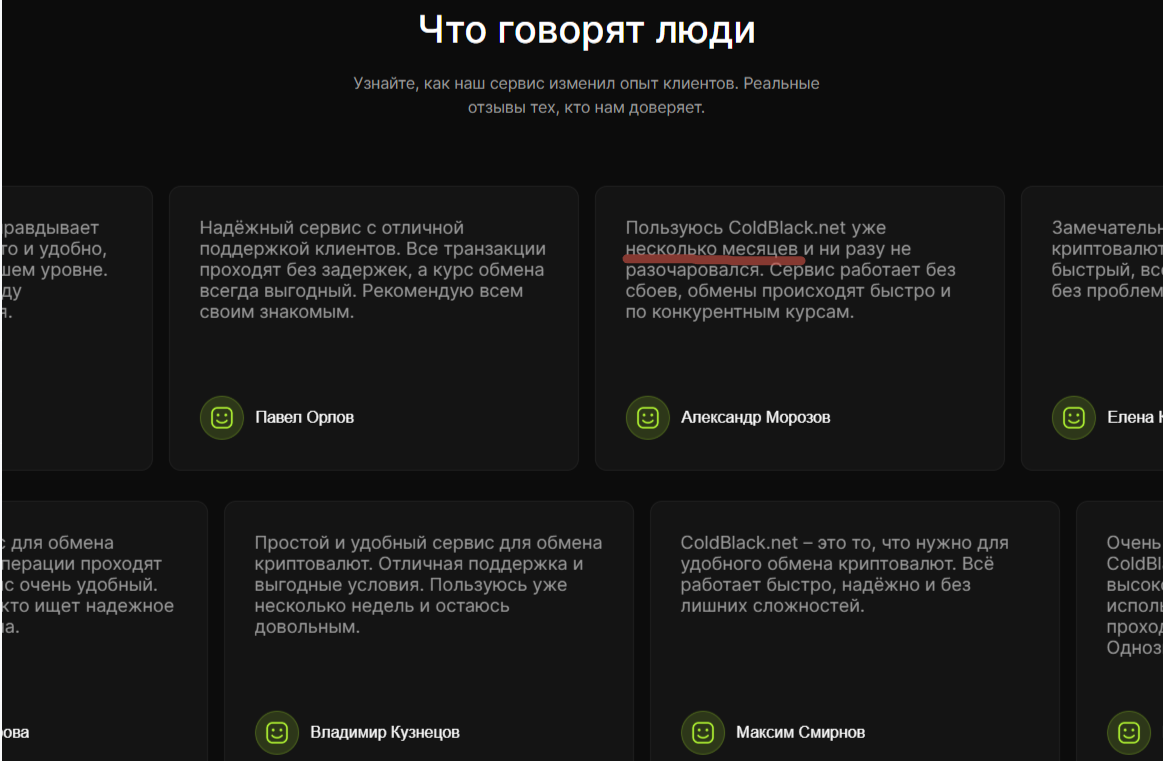1163x761 pixels.
Task: Click the avatar icon in the bottom-right card
Action: click(x=1129, y=732)
